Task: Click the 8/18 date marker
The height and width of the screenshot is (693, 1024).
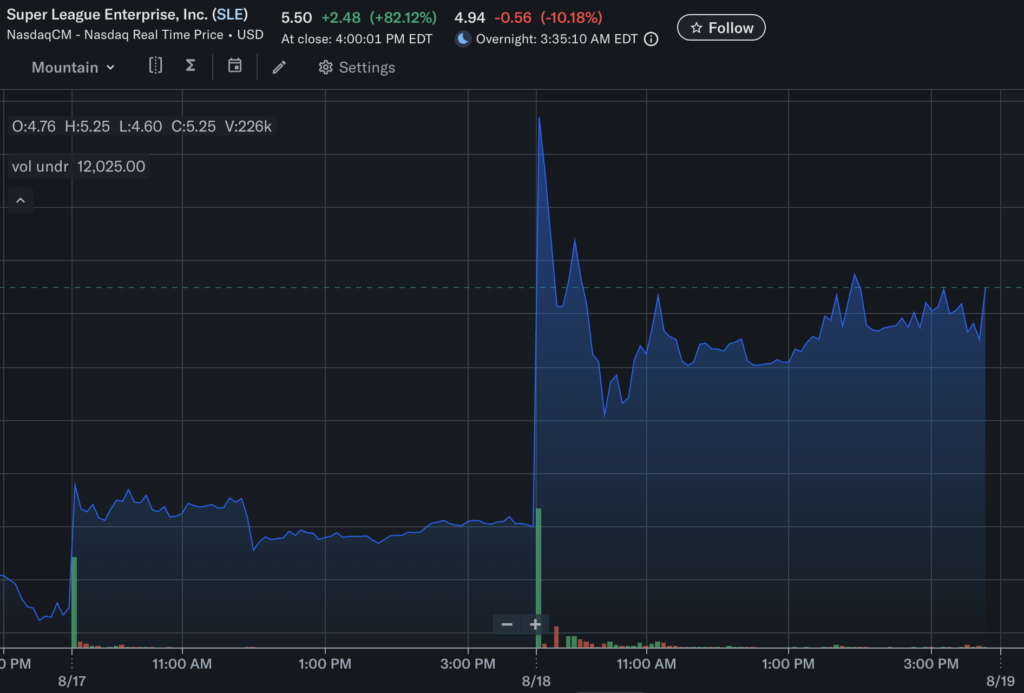Action: (536, 681)
